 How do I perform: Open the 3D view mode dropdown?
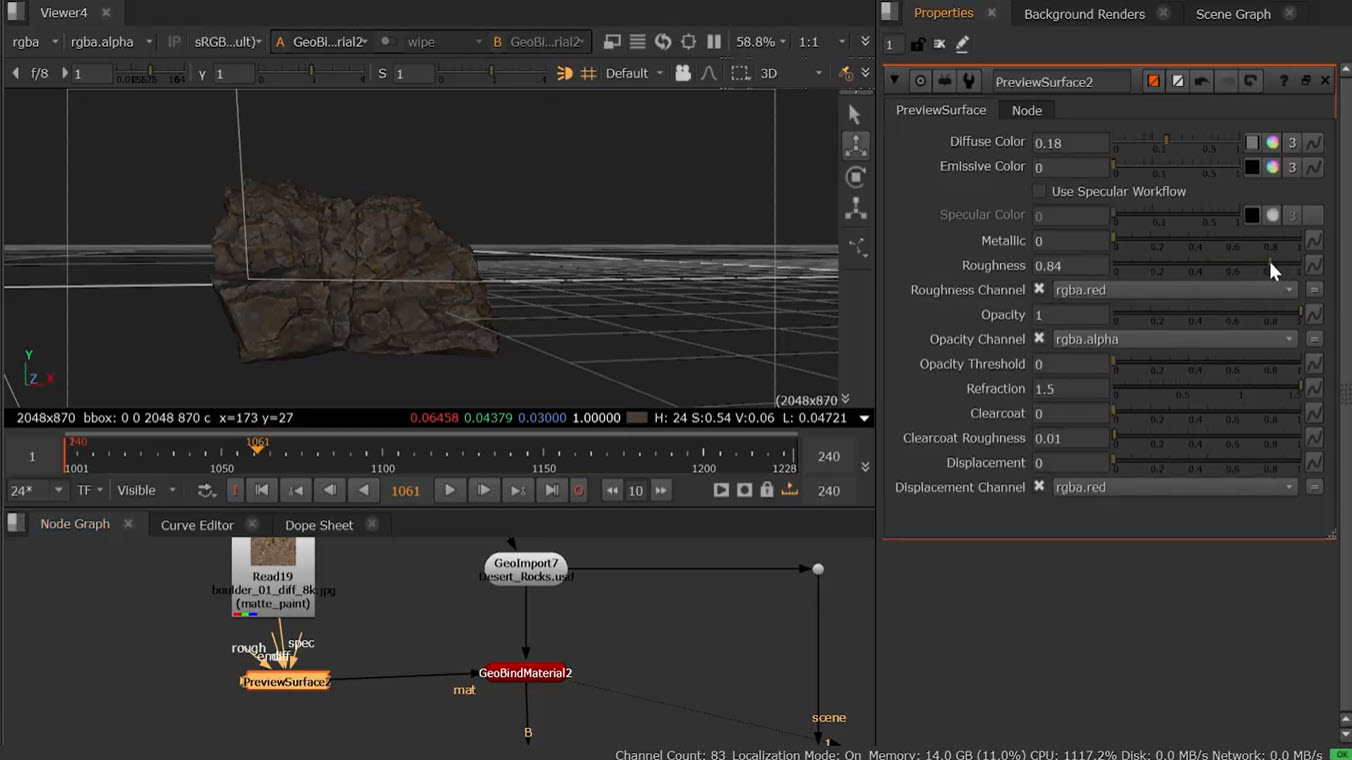pos(790,73)
